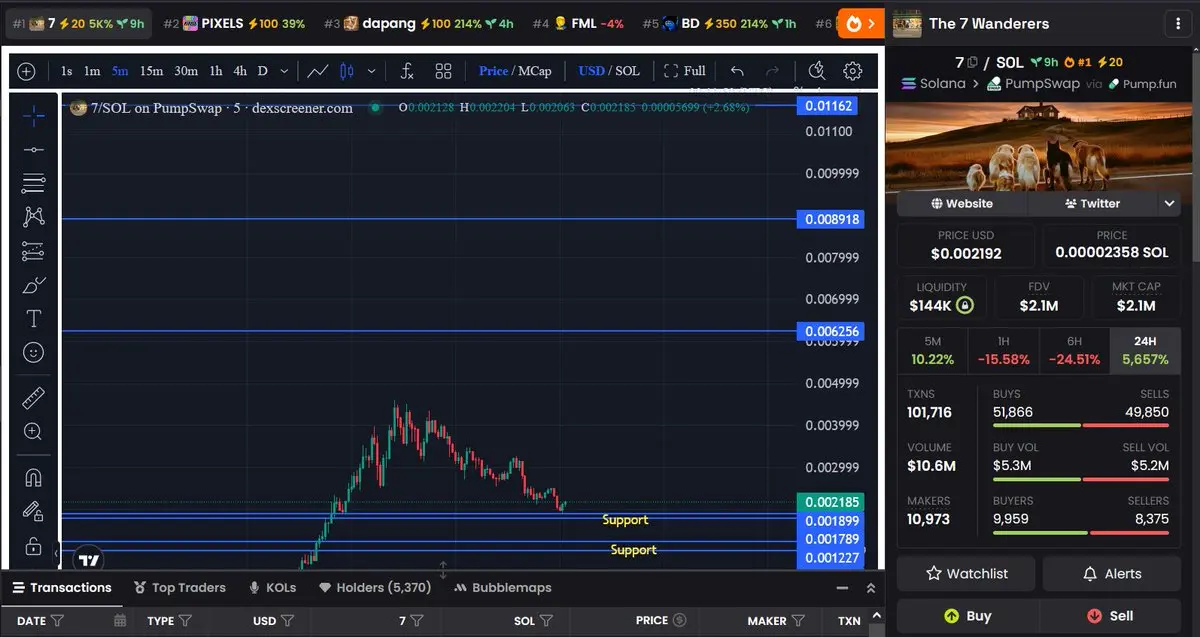Select the 6H stats period
1200x637 pixels.
click(1074, 350)
